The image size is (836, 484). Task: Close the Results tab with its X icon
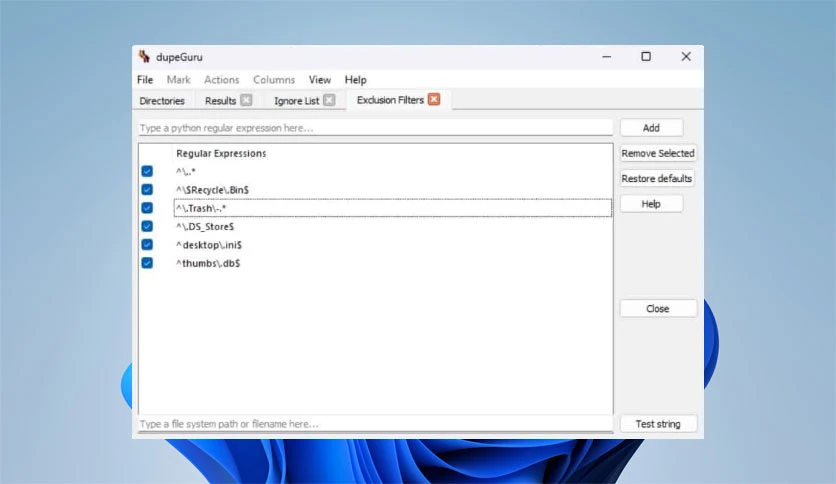tap(246, 100)
